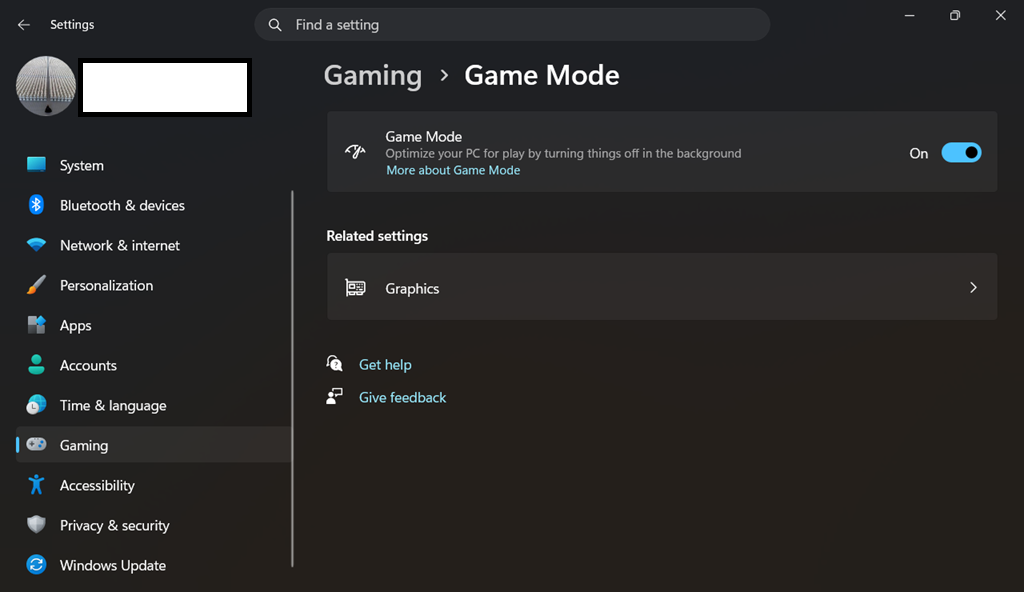Click the 'Game Mode' page title text

click(x=541, y=76)
